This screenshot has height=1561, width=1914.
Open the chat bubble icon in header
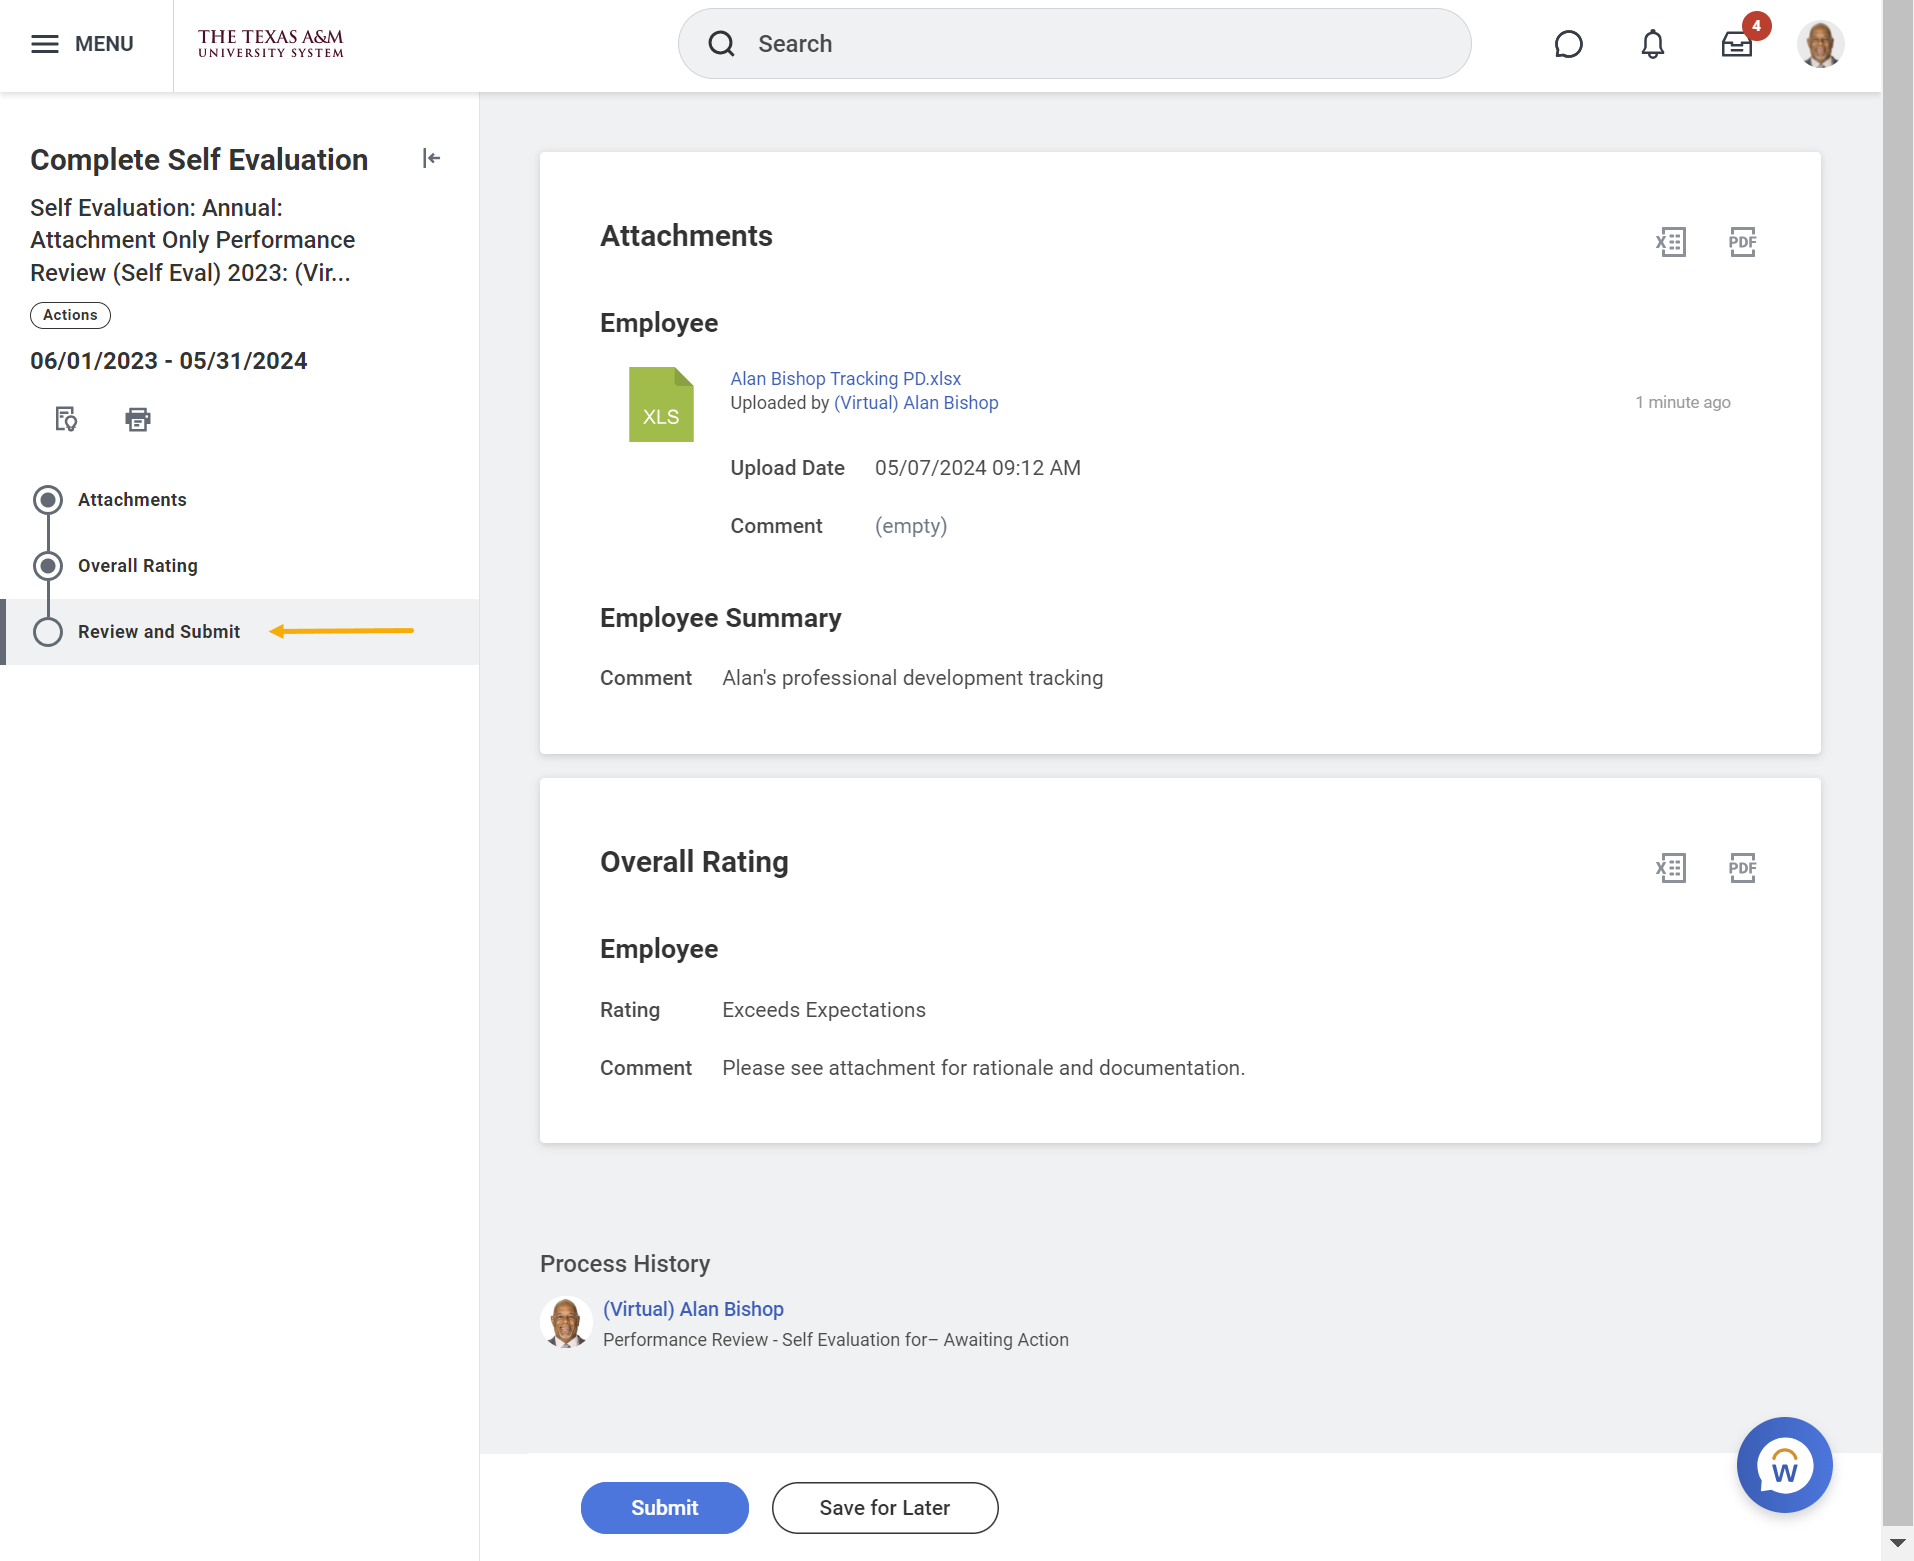pos(1568,44)
